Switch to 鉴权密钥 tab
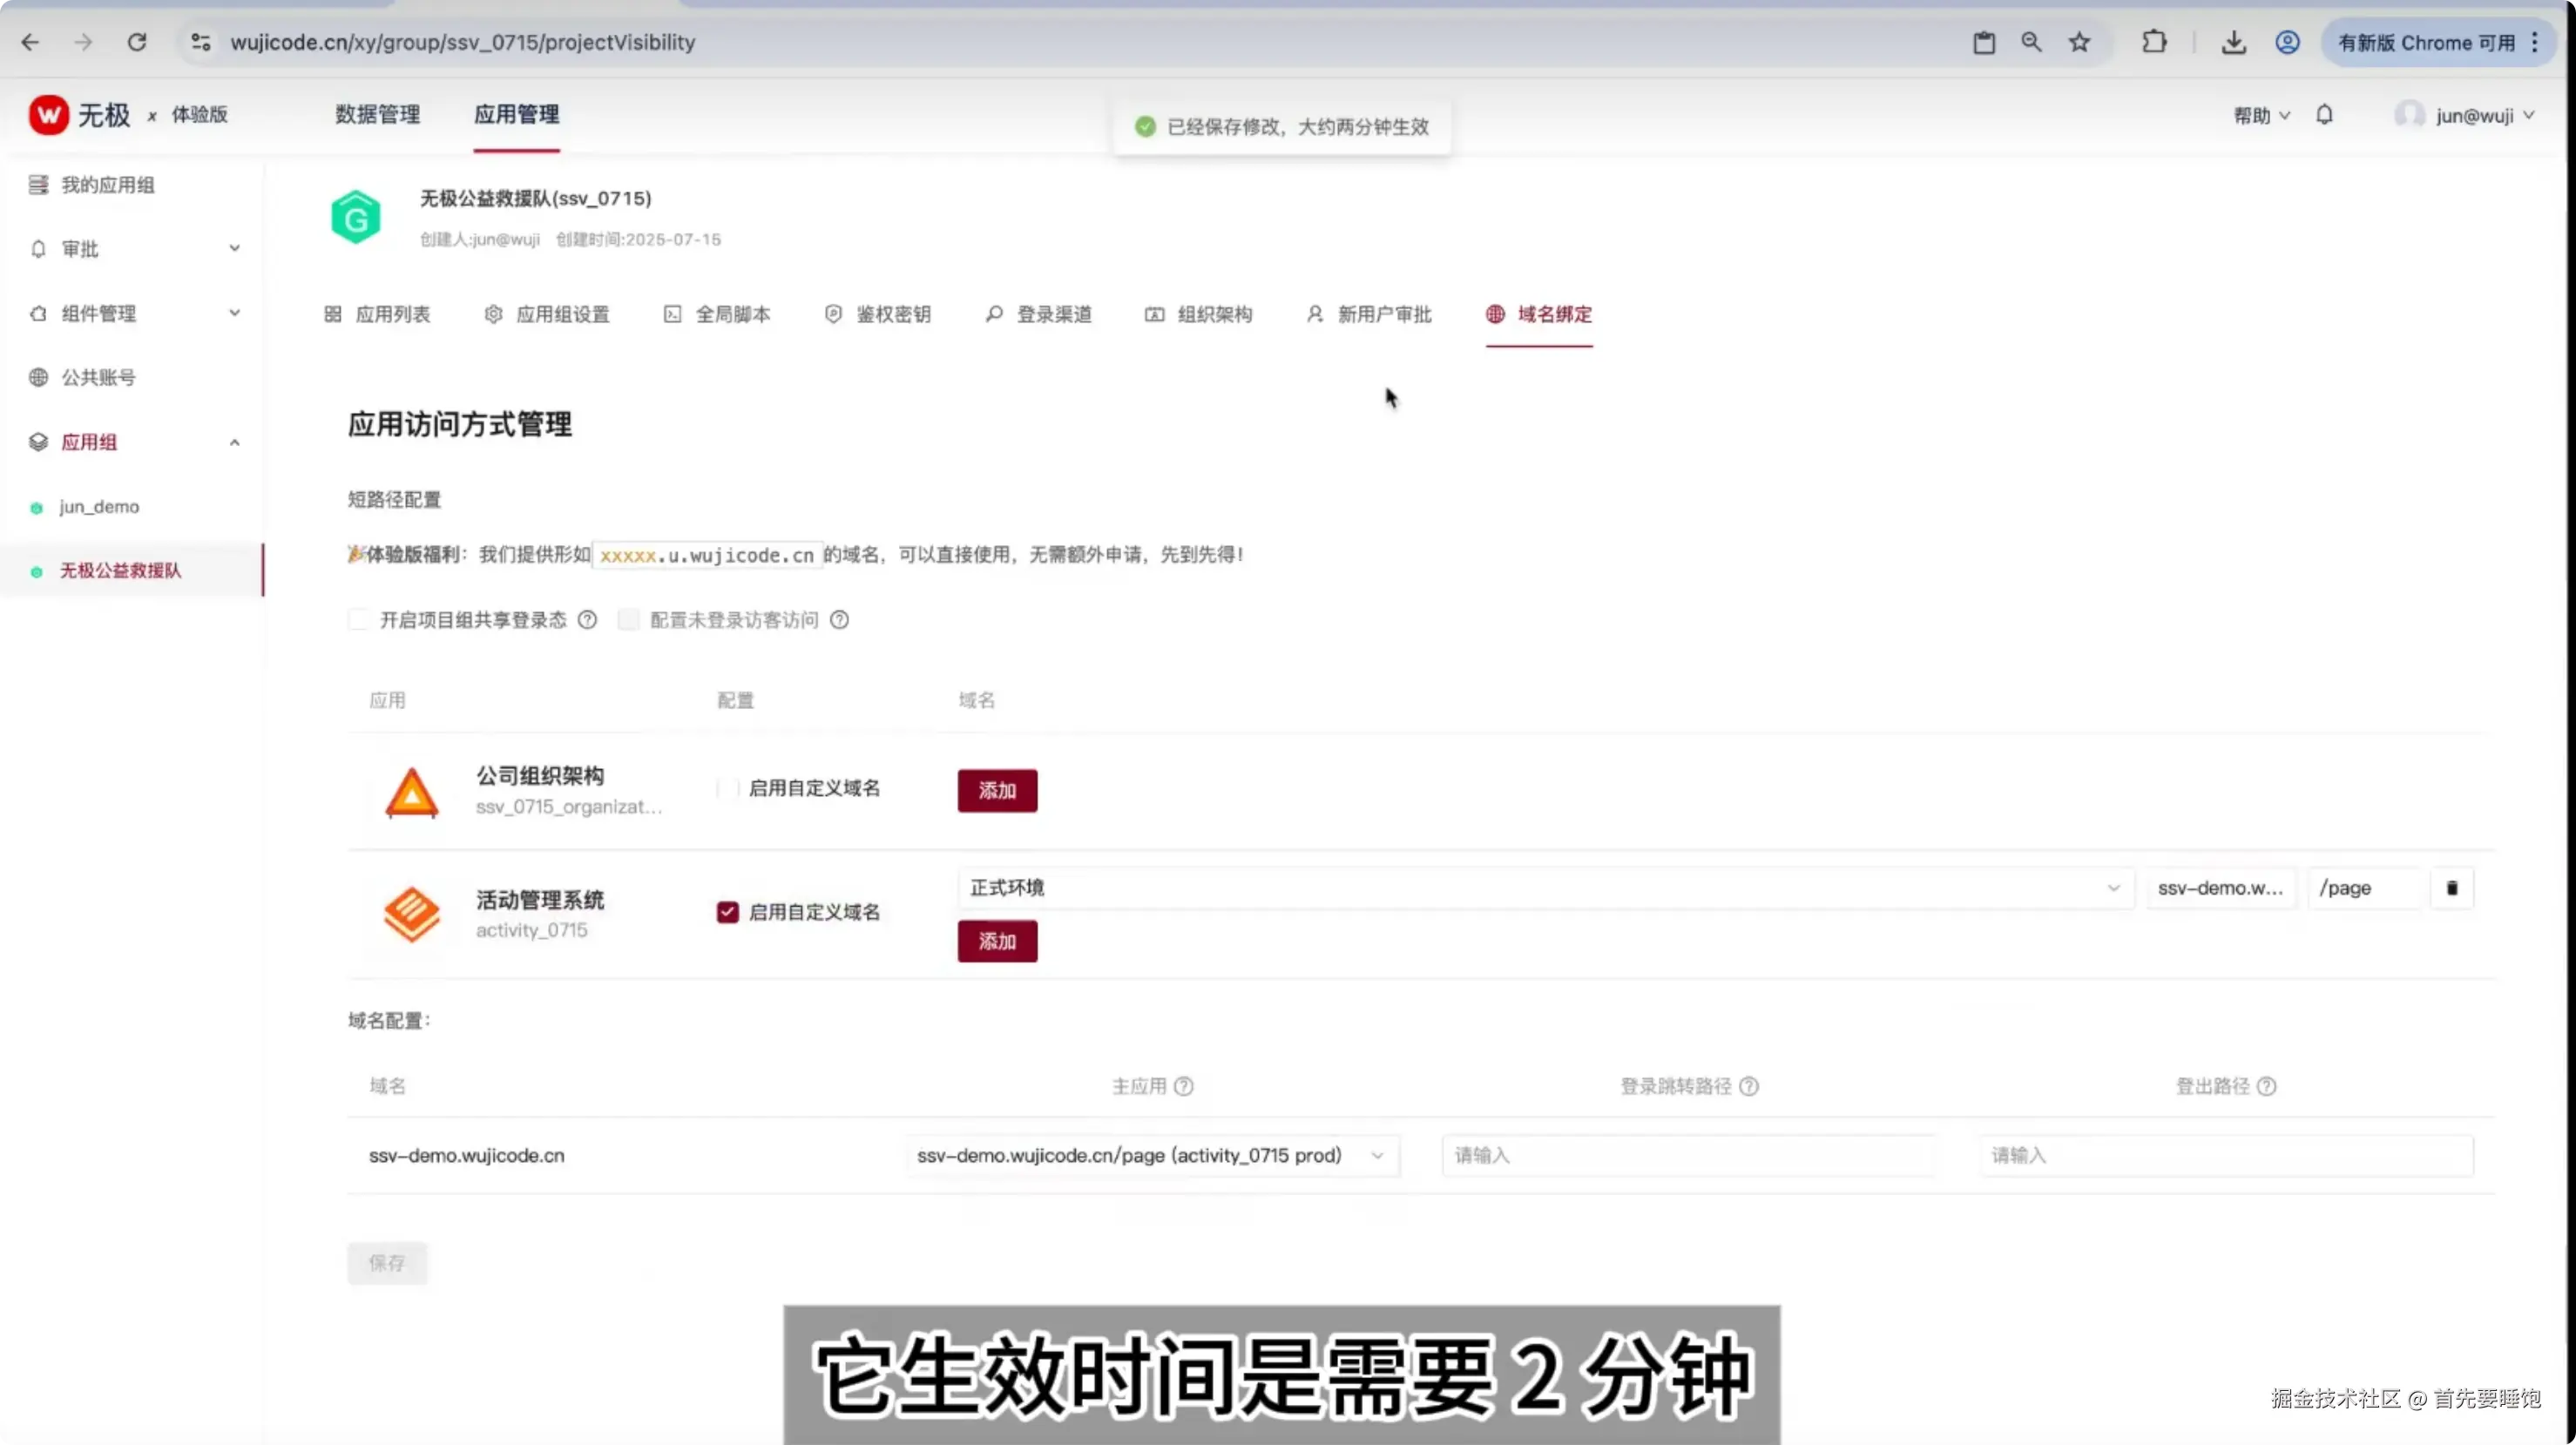Screen dimensions: 2576x1445 click(x=878, y=314)
